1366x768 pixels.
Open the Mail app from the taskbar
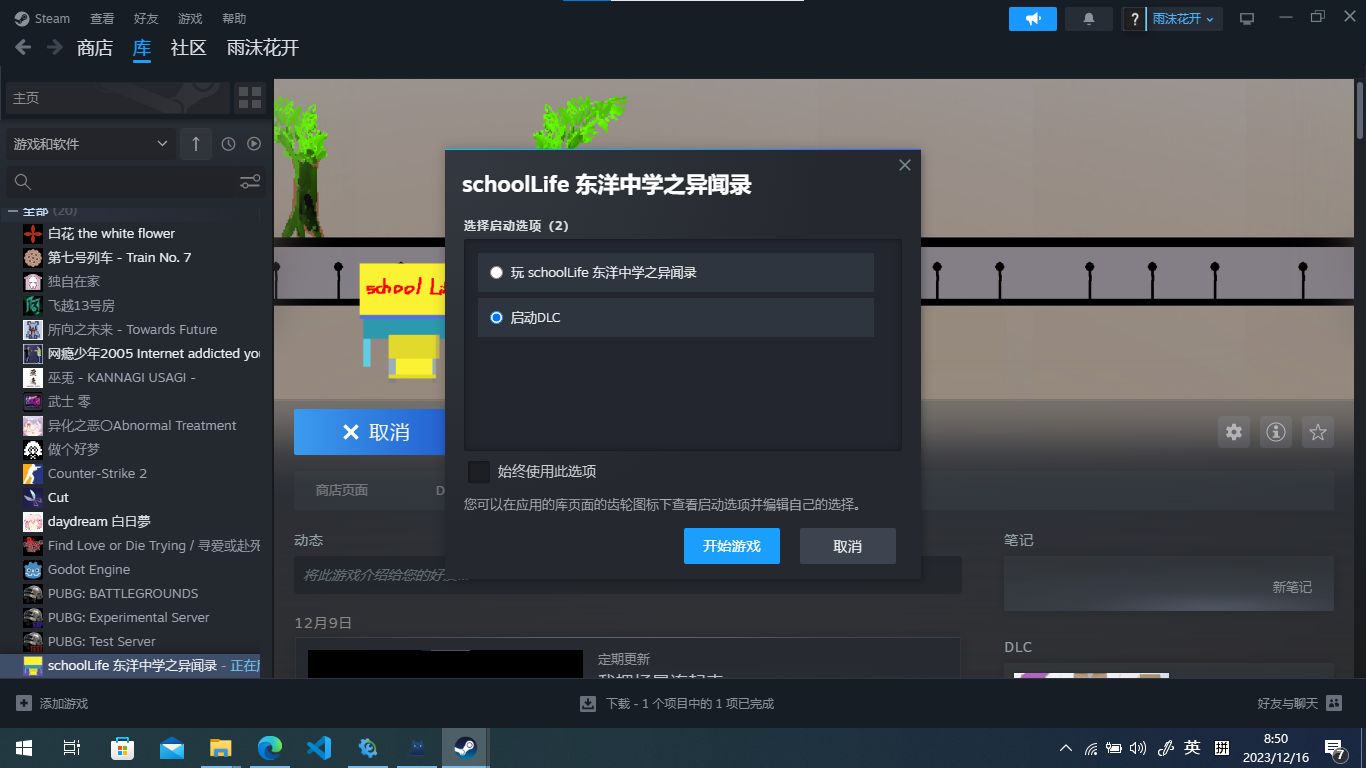172,747
